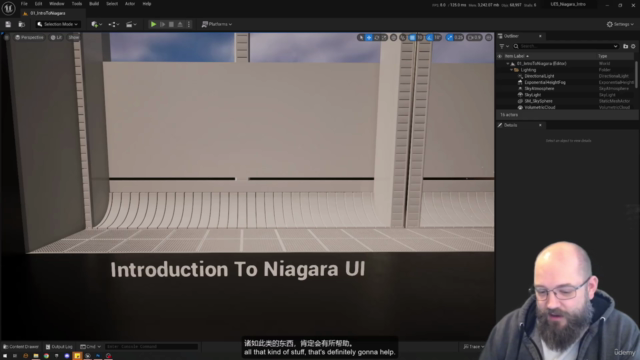Close the Outliner panel tab
Screen dimensions: 640x360
(x=540, y=36)
